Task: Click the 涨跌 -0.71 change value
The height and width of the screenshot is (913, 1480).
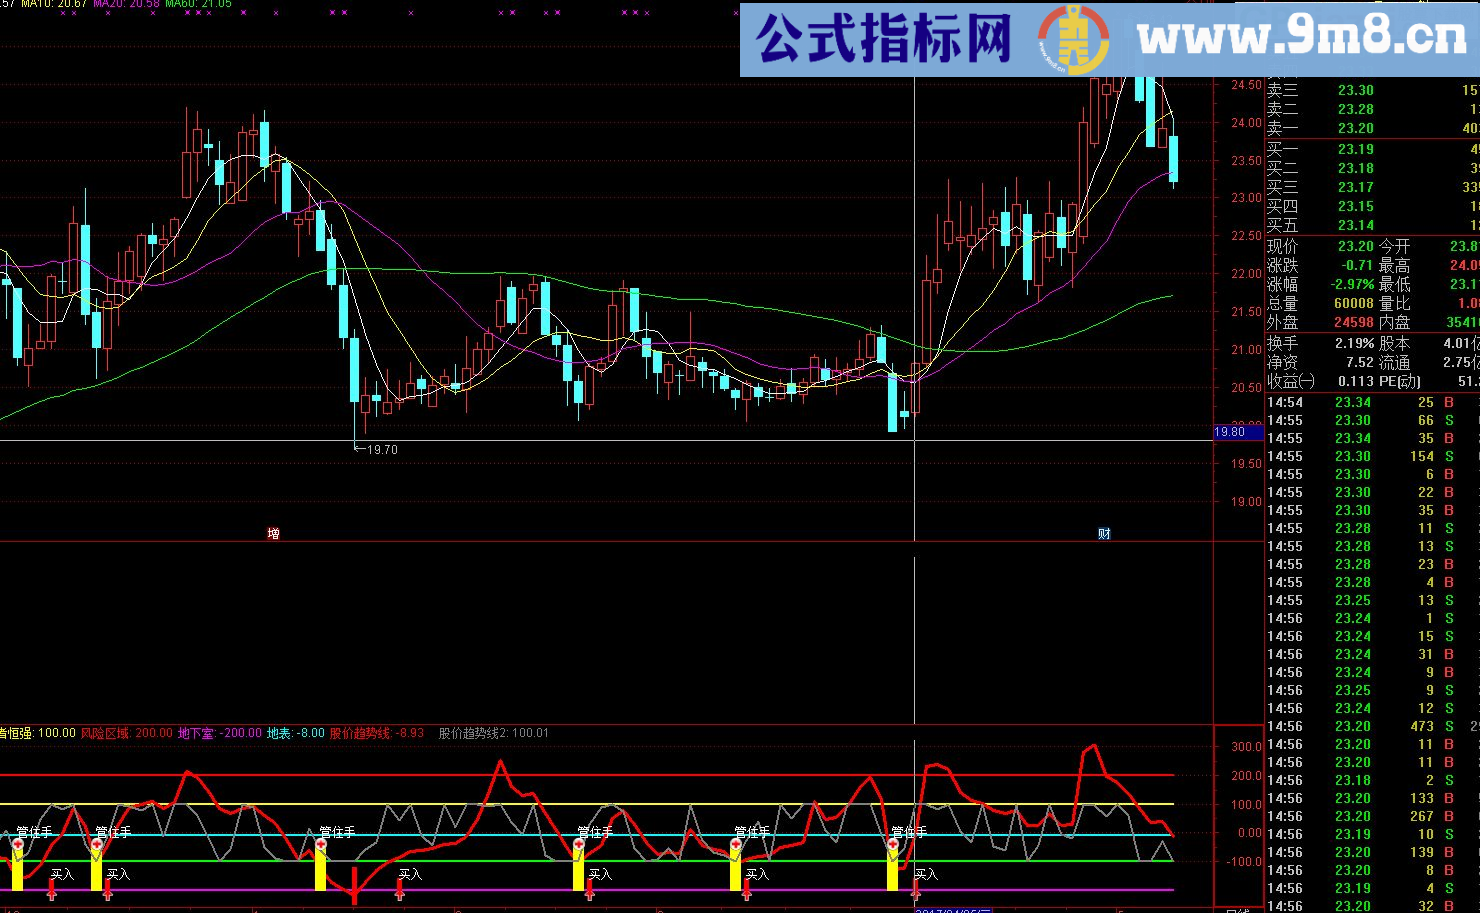Action: [x=1357, y=265]
